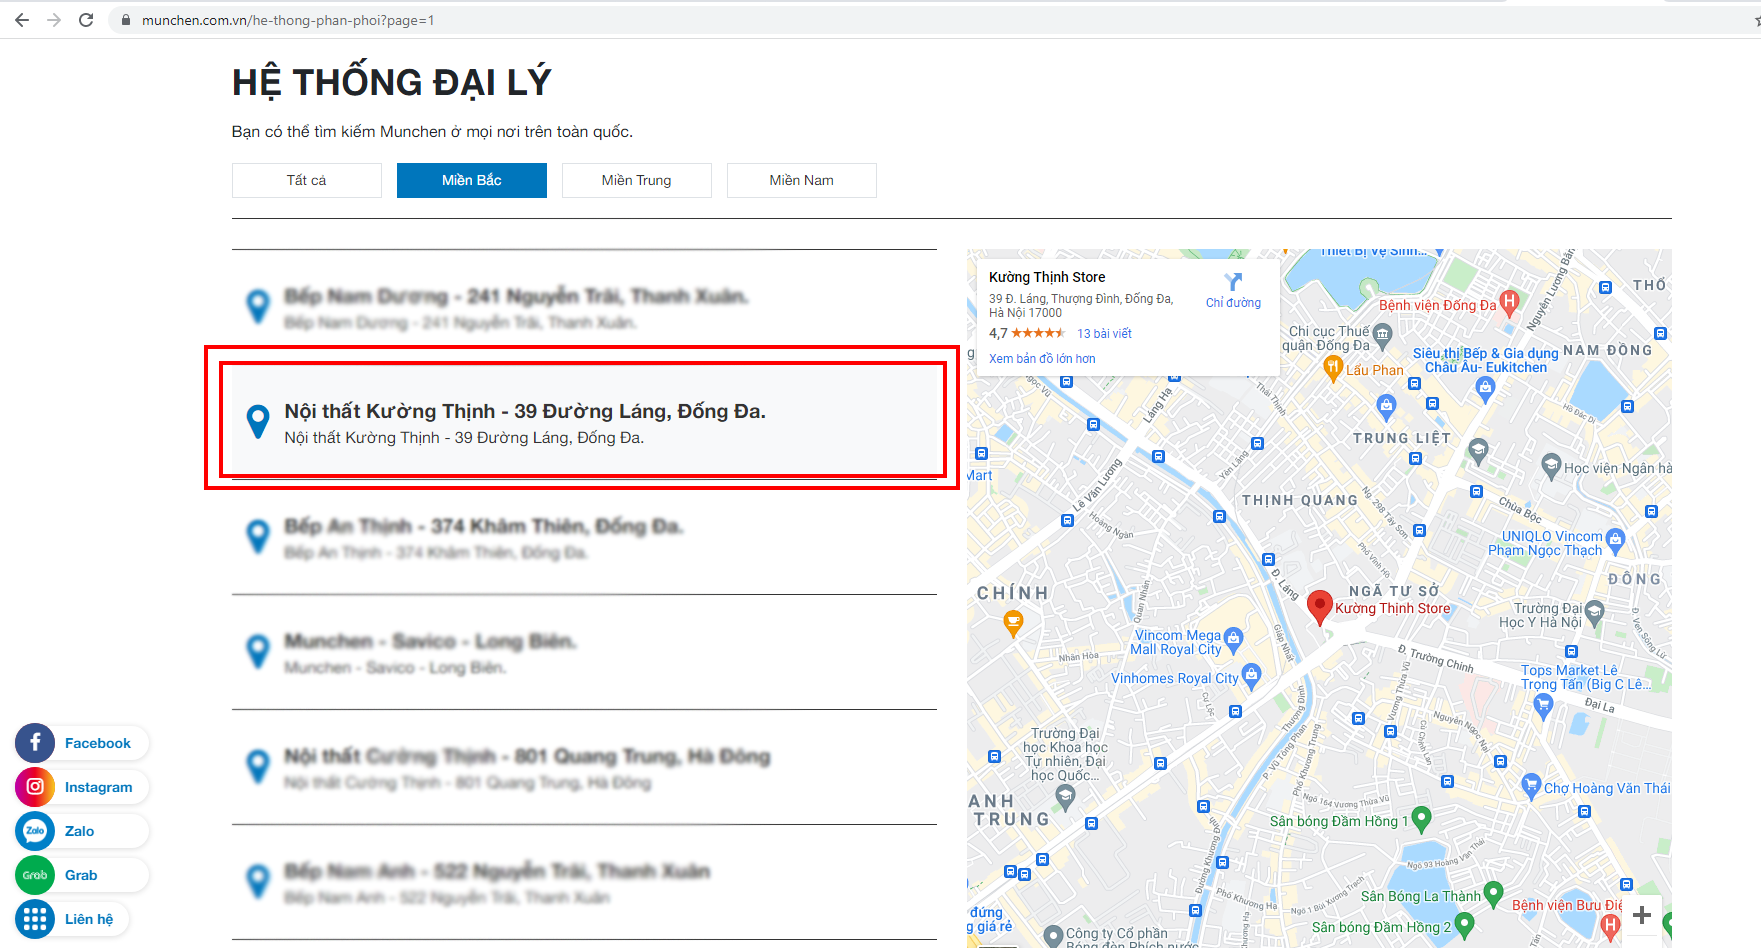Click the Facebook text link
The image size is (1761, 948).
coord(98,743)
